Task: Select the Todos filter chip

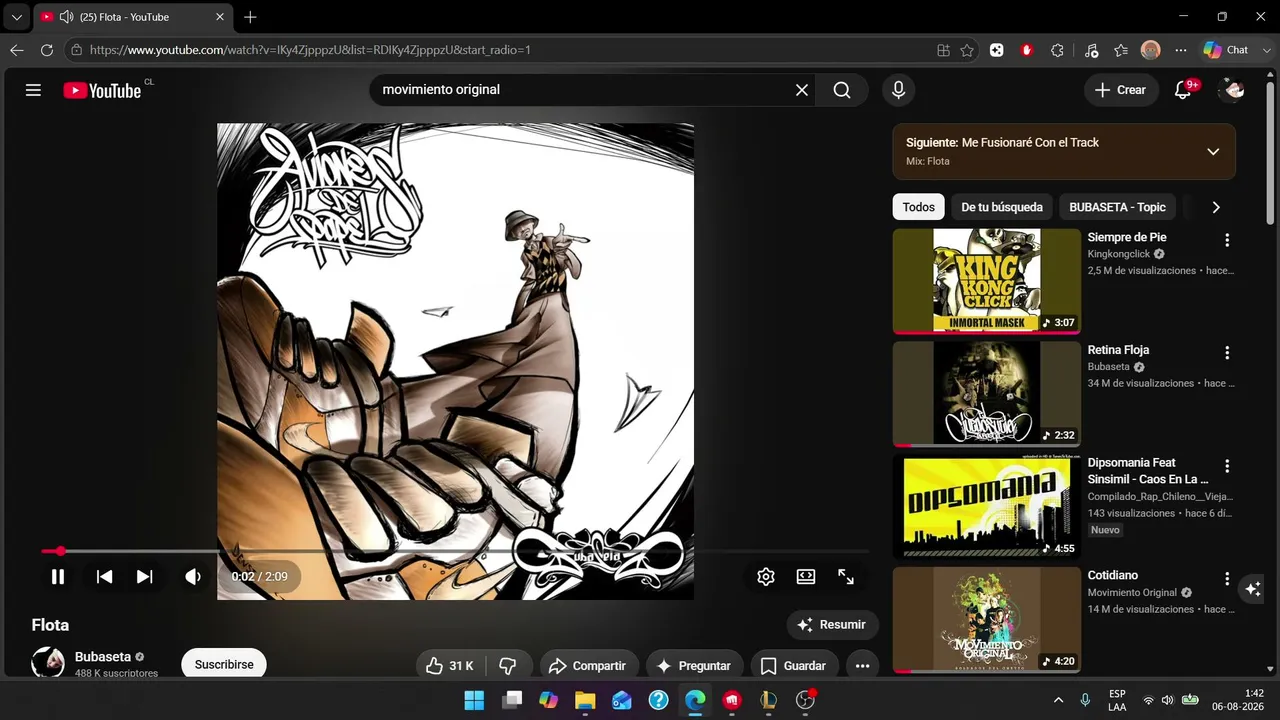Action: coord(919,207)
